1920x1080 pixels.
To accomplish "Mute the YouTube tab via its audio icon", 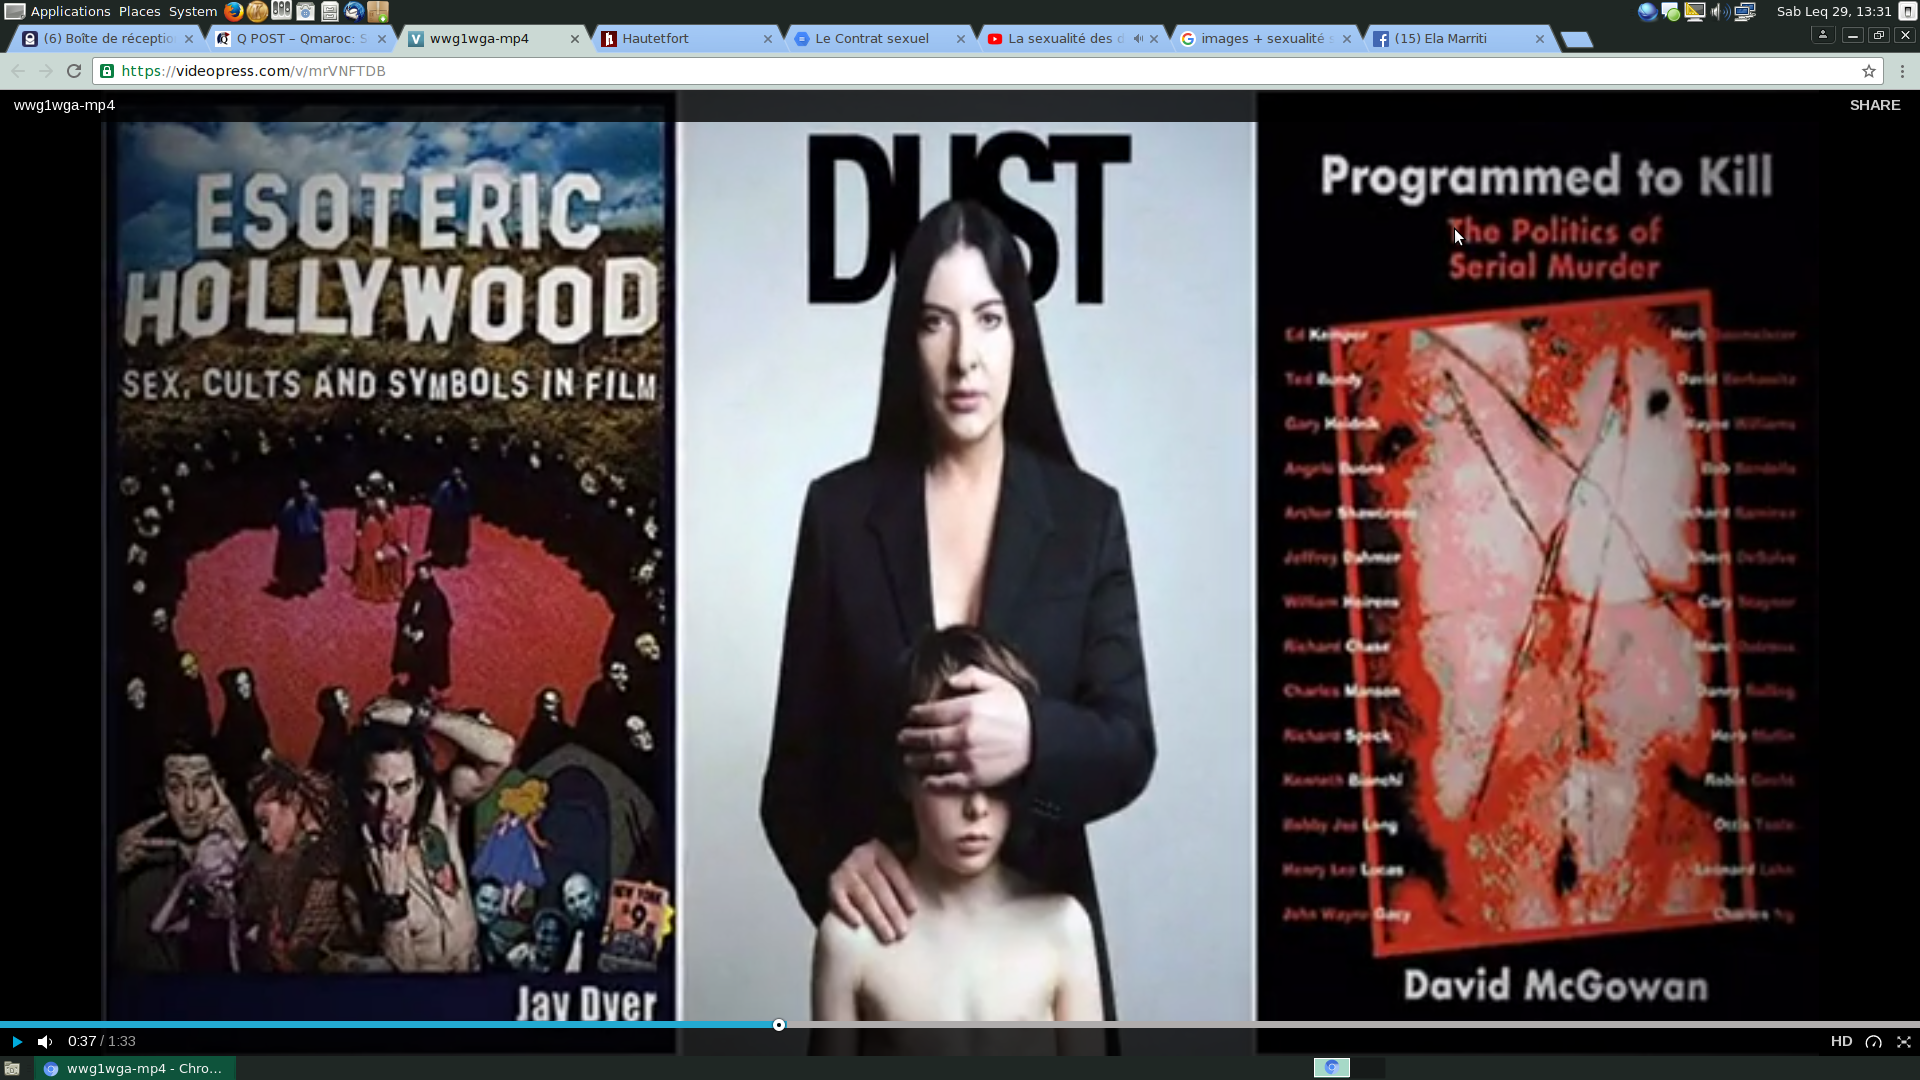I will pos(1138,39).
